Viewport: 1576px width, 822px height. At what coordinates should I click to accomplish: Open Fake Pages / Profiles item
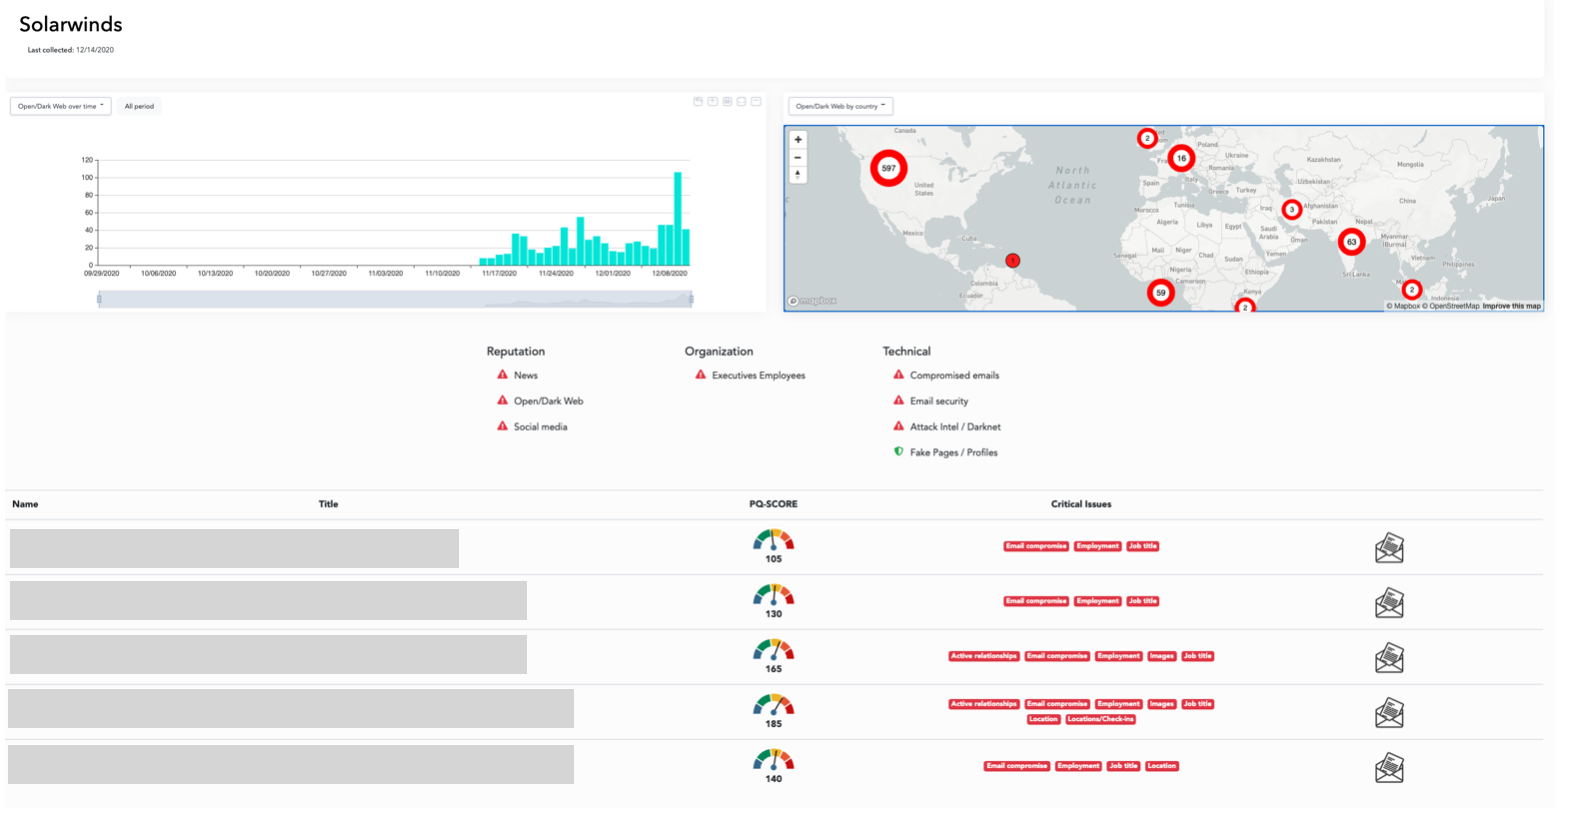click(x=953, y=453)
